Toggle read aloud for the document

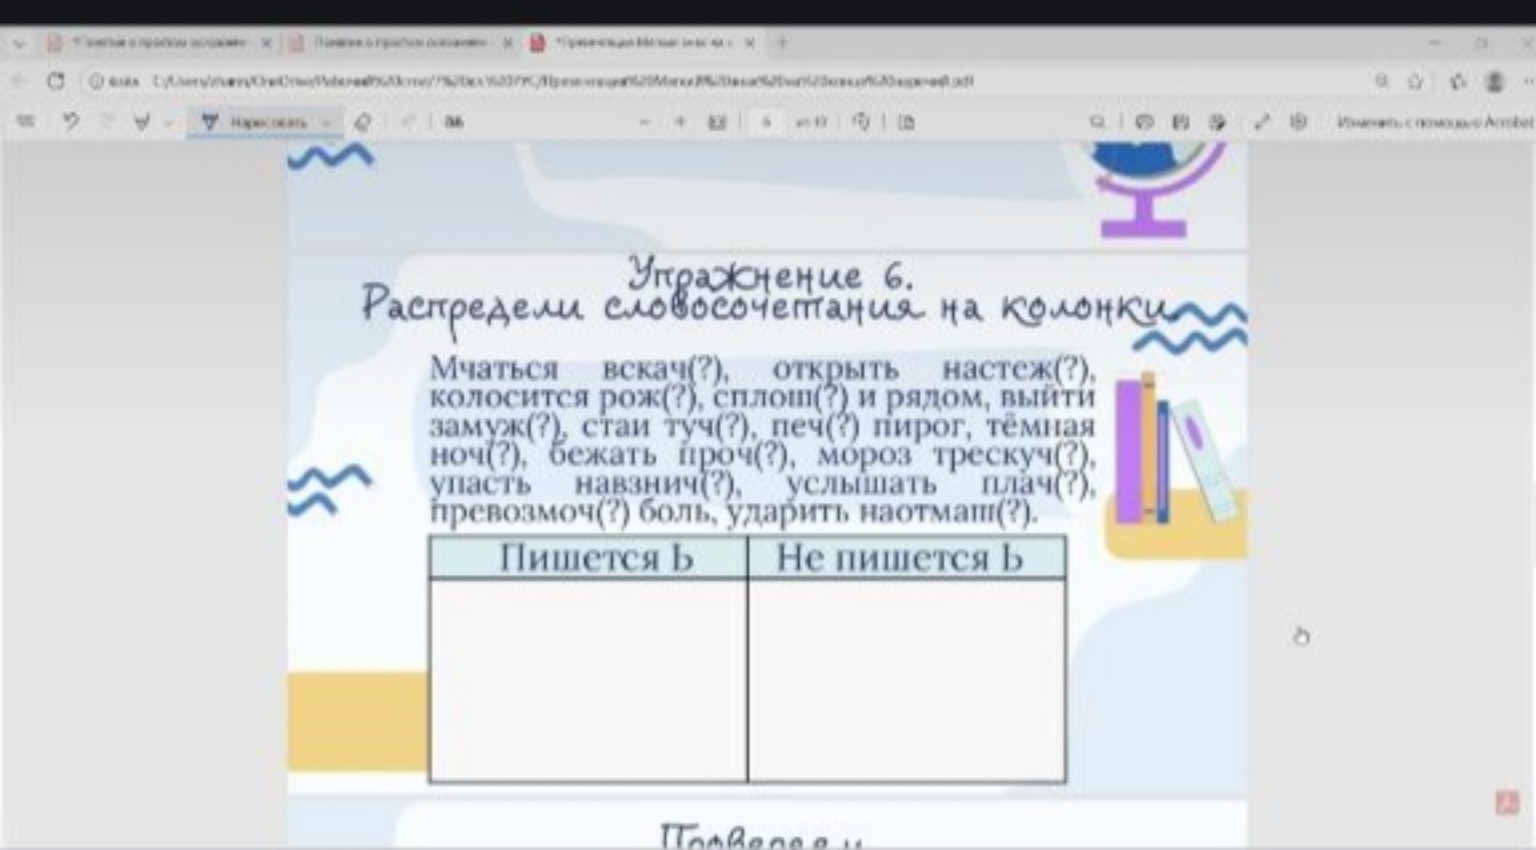tap(1143, 122)
